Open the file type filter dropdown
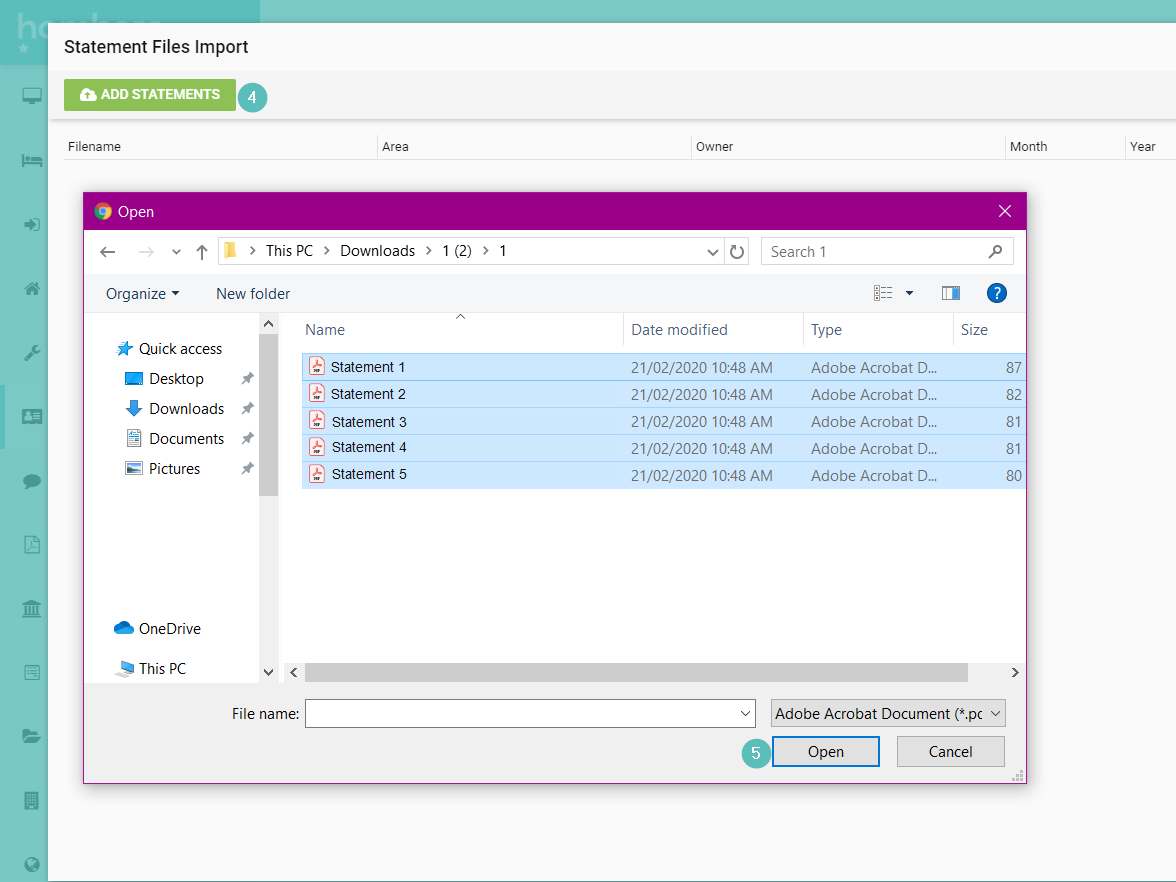 887,713
